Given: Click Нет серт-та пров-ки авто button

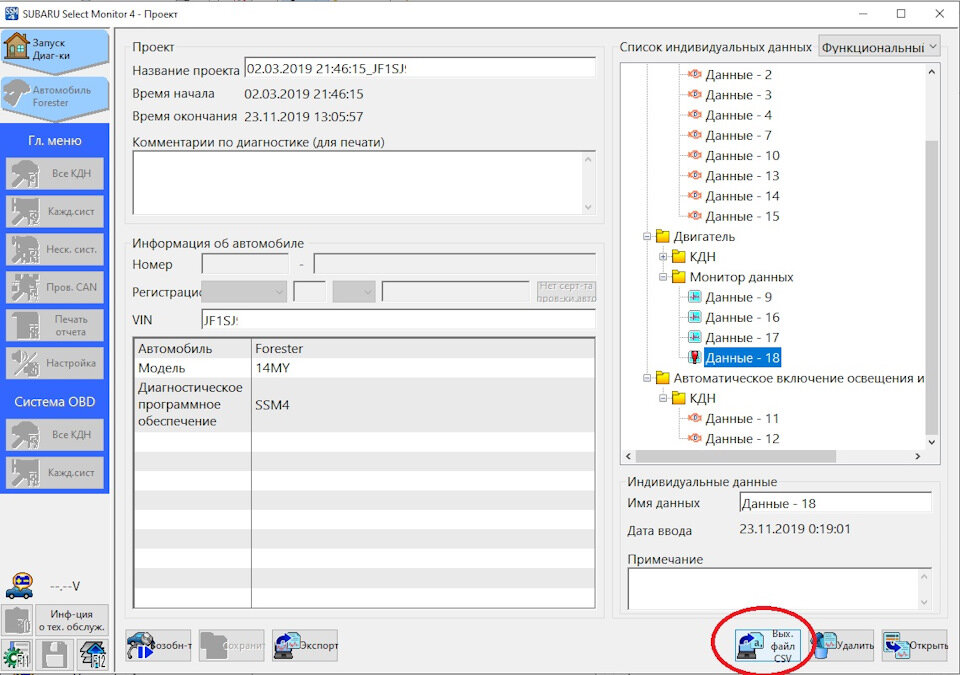Looking at the screenshot, I should click(566, 292).
